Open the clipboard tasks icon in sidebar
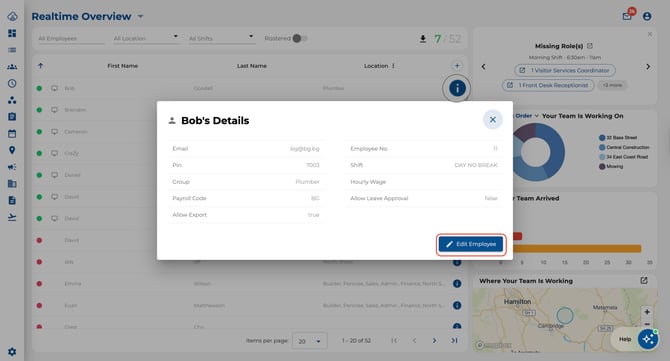The width and height of the screenshot is (670, 361). click(12, 117)
